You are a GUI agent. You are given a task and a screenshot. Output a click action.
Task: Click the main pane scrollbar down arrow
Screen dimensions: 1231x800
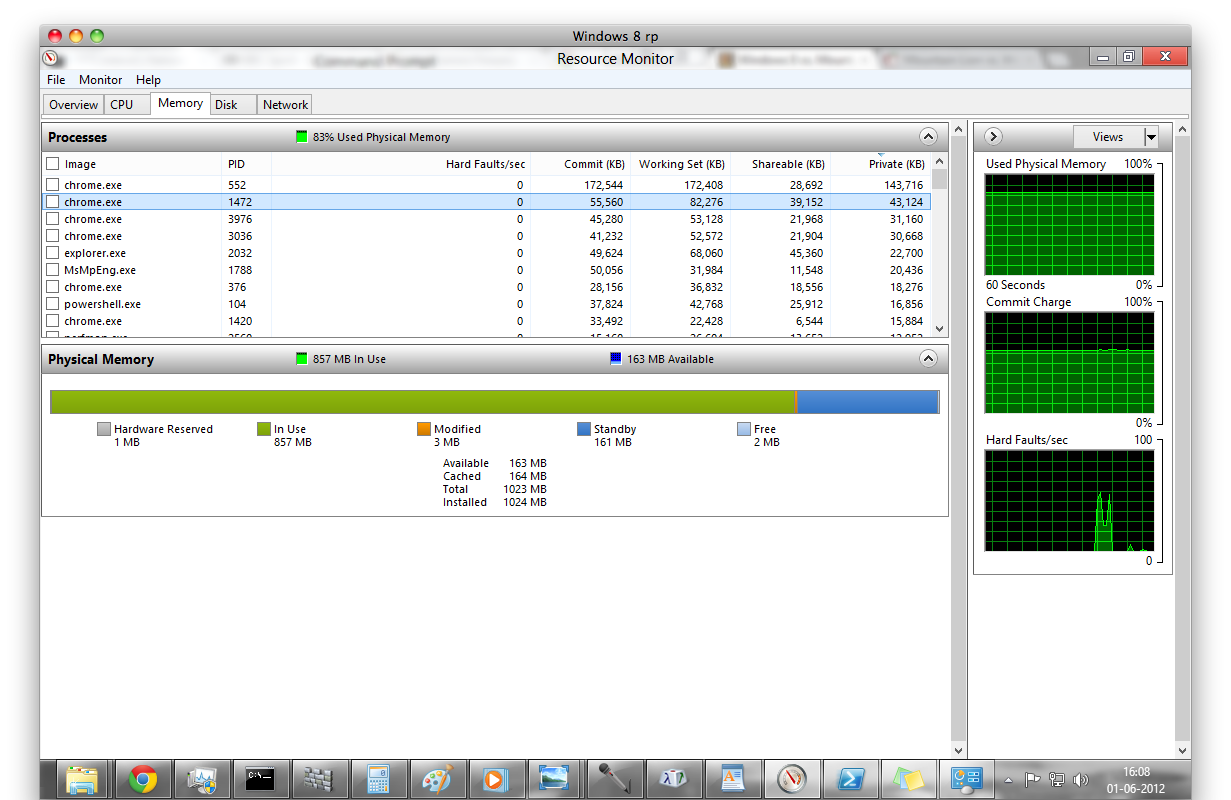(959, 750)
